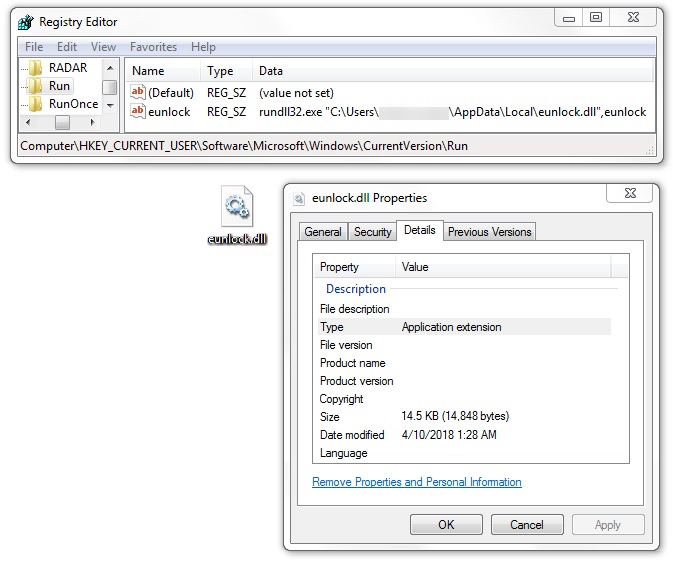Image resolution: width=673 pixels, height=562 pixels.
Task: Click the Value column header
Action: [503, 267]
